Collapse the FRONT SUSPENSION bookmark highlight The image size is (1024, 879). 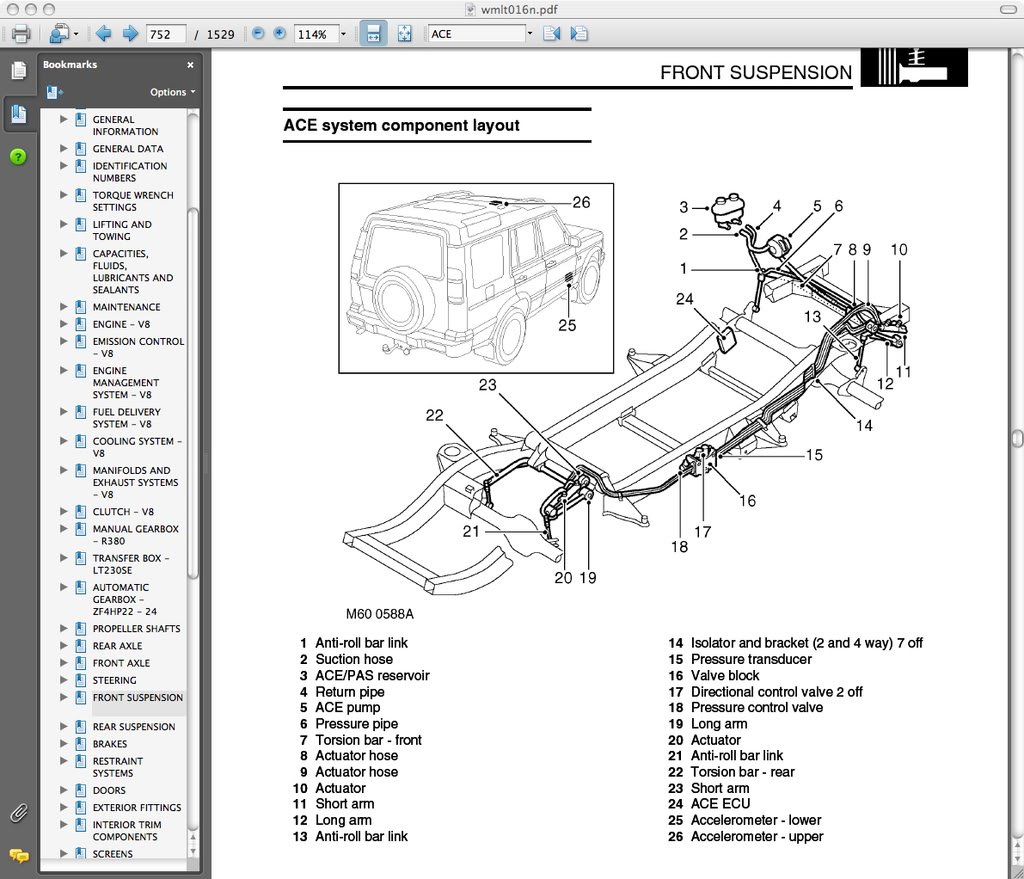tap(65, 697)
